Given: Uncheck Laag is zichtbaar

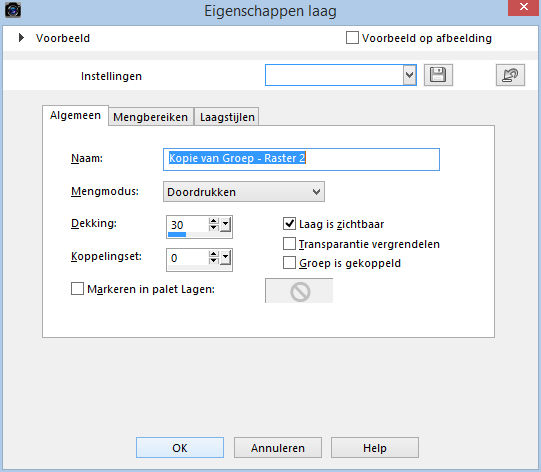Looking at the screenshot, I should click(x=289, y=224).
